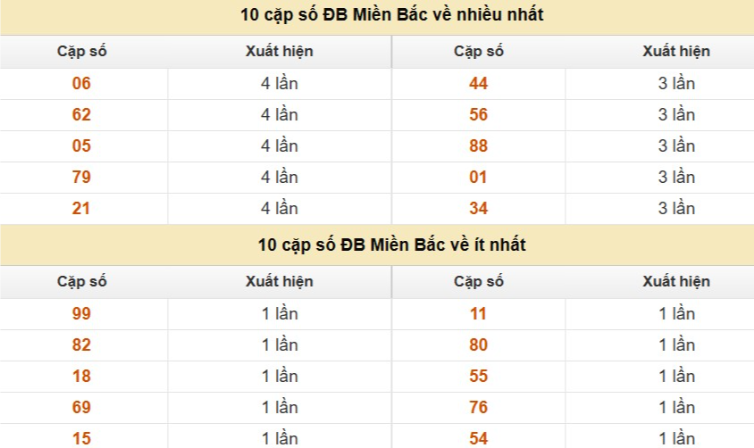This screenshot has width=754, height=448.
Task: Click the number pair 06
Action: point(82,84)
